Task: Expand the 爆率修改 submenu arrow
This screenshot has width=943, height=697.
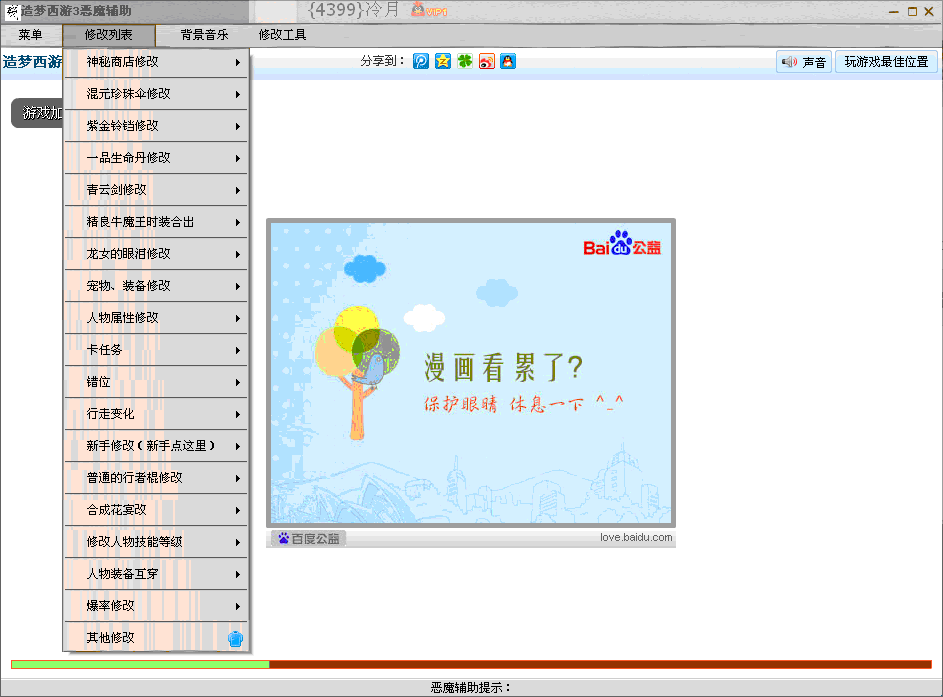Action: click(238, 606)
